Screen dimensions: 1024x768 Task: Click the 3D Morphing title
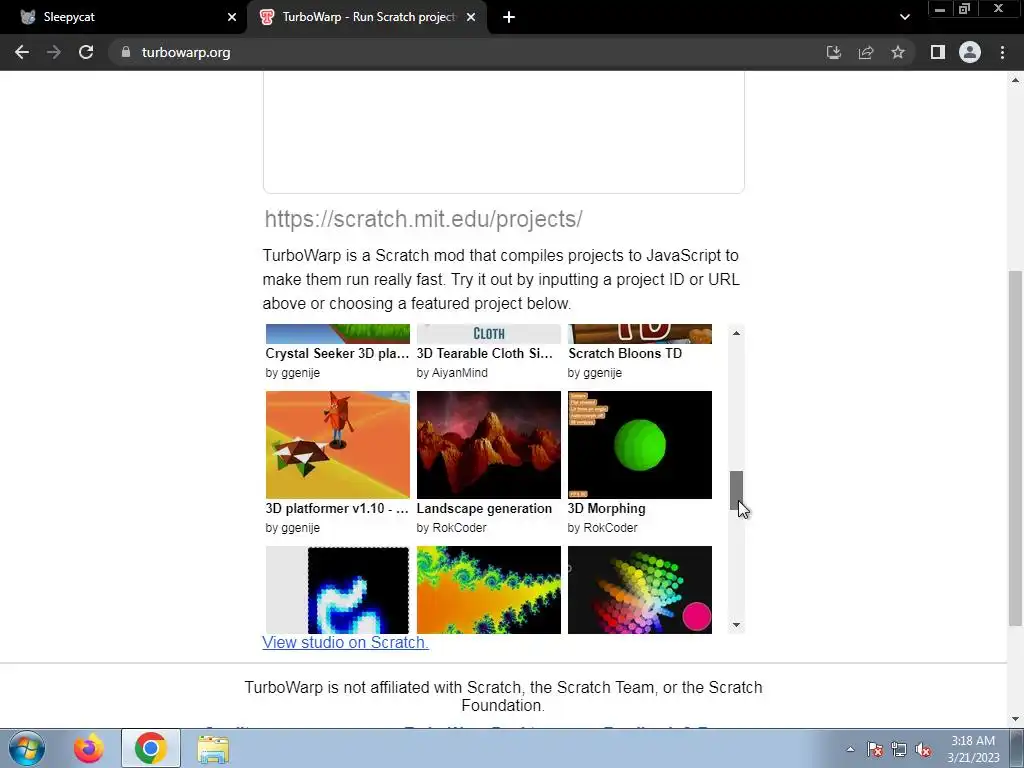point(607,508)
